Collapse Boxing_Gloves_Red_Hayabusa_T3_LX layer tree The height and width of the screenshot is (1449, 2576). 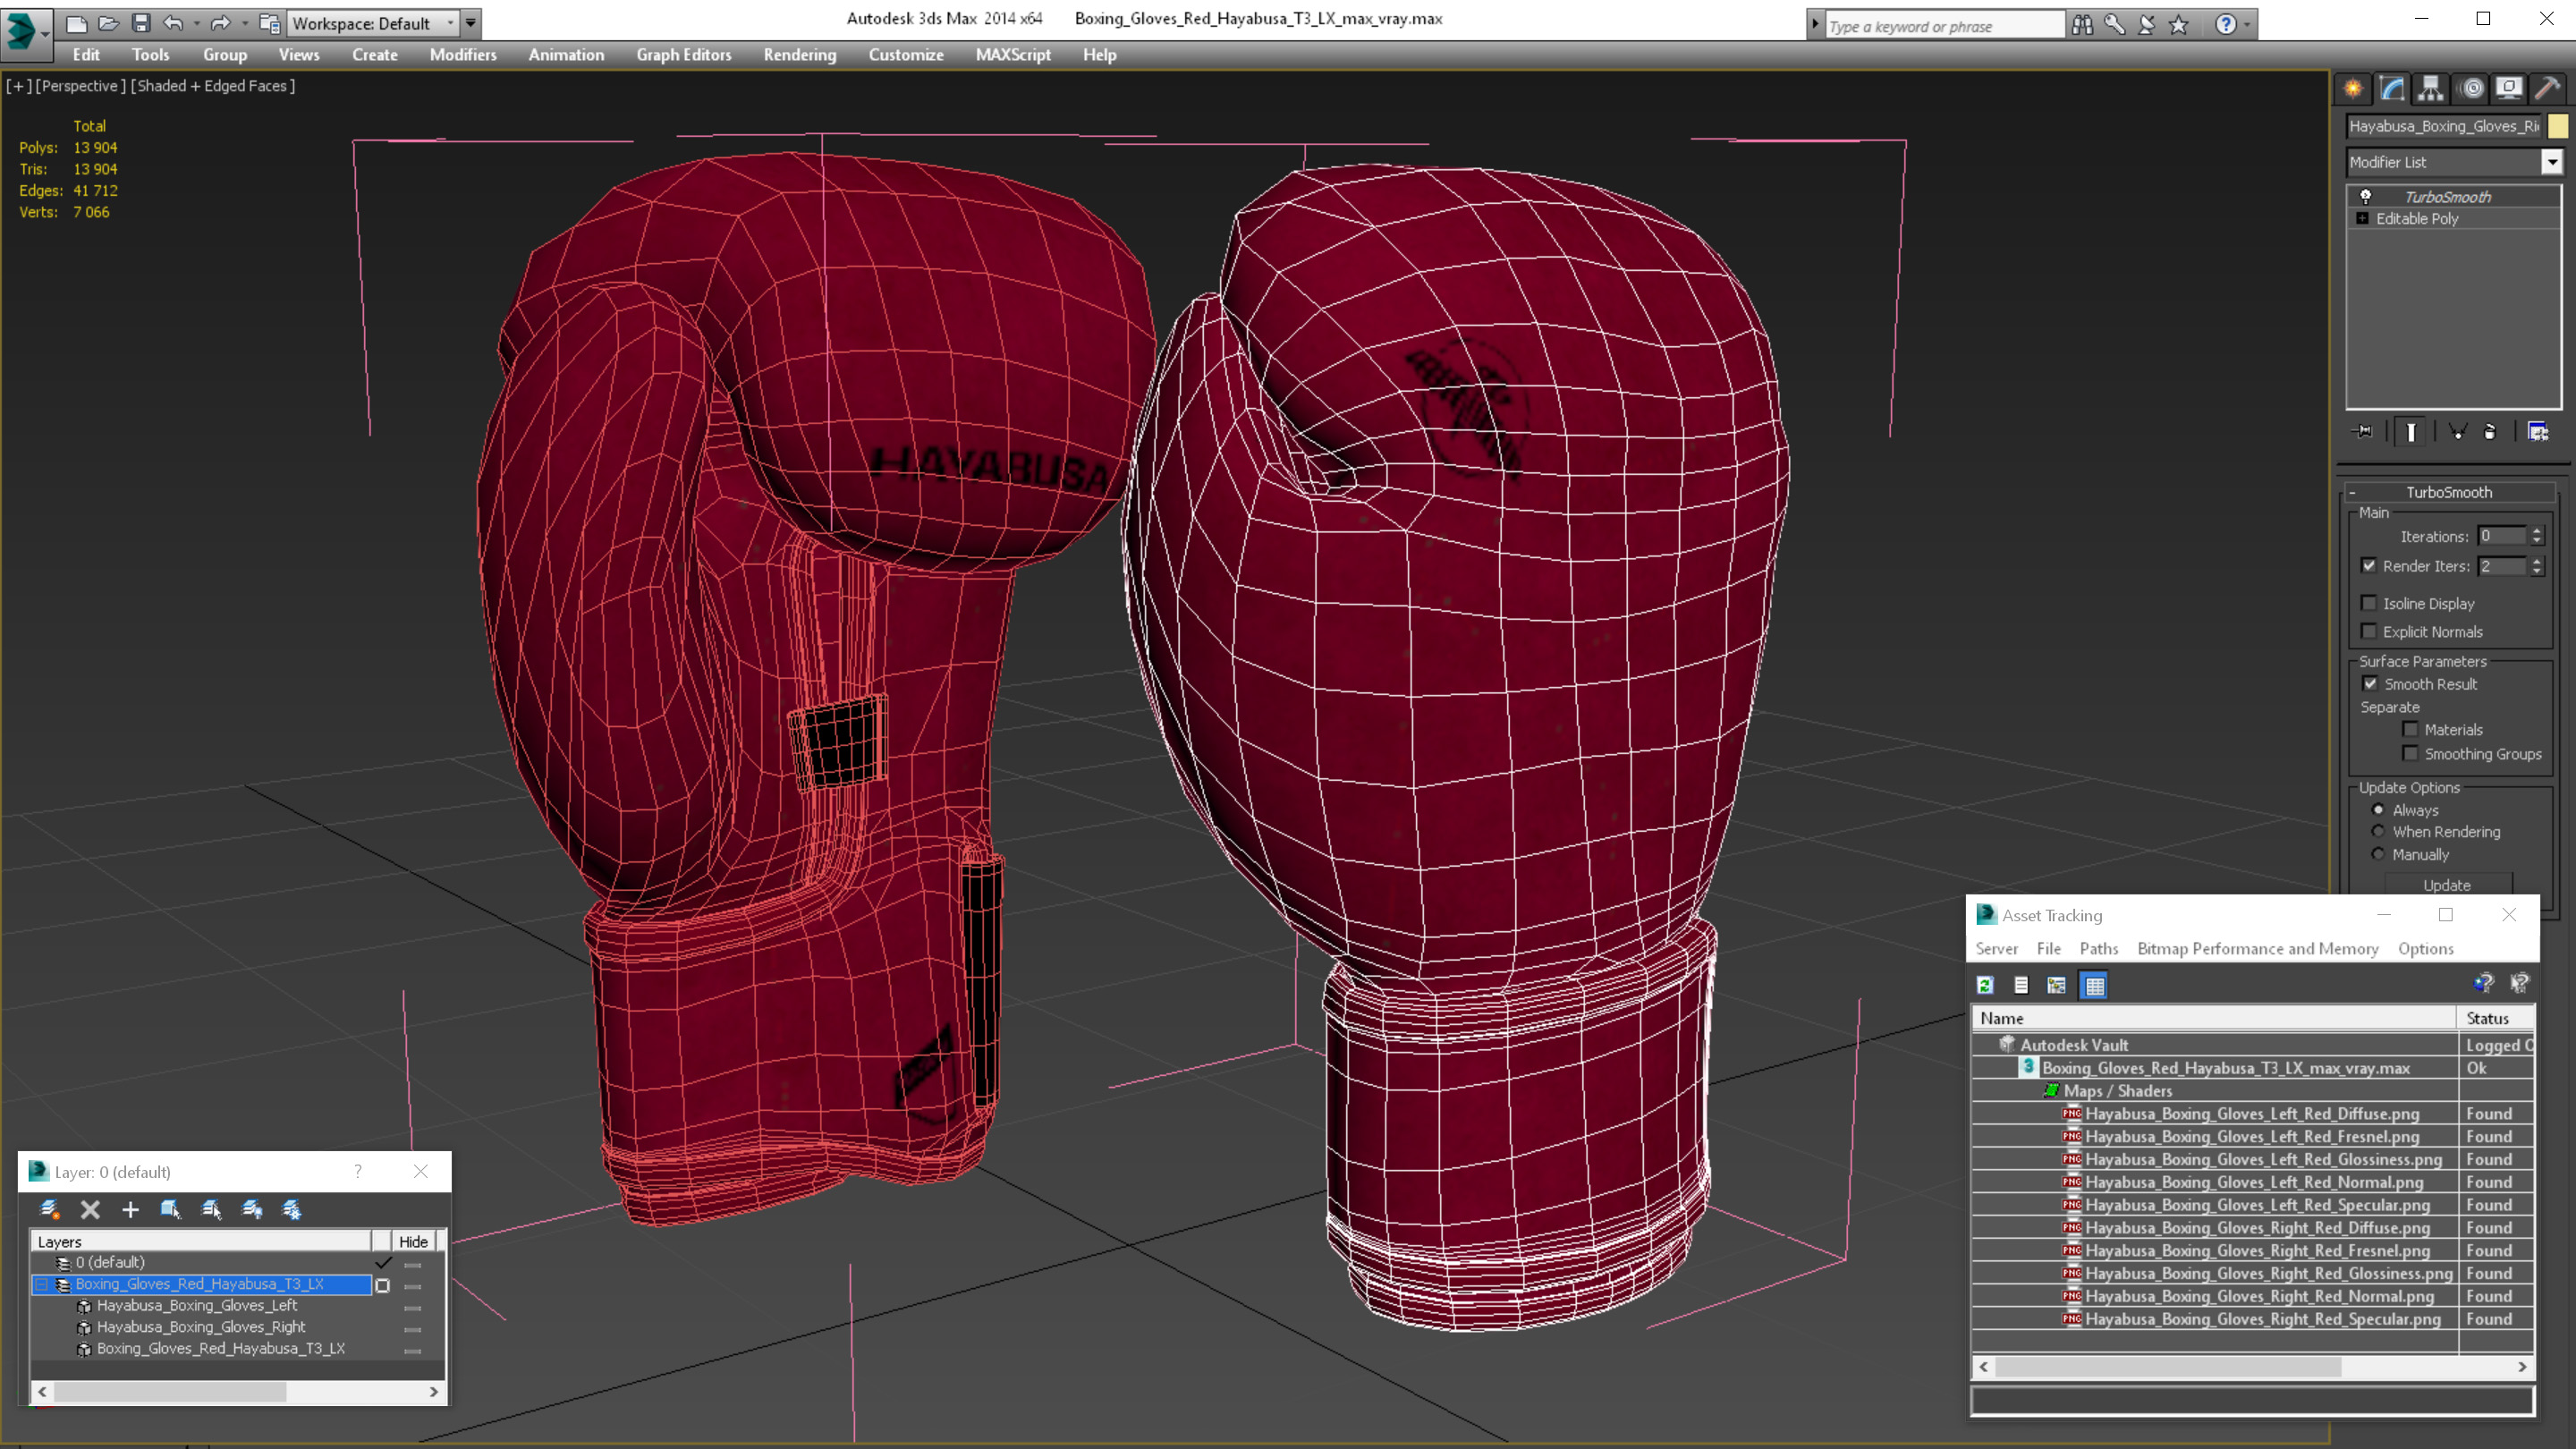point(42,1284)
